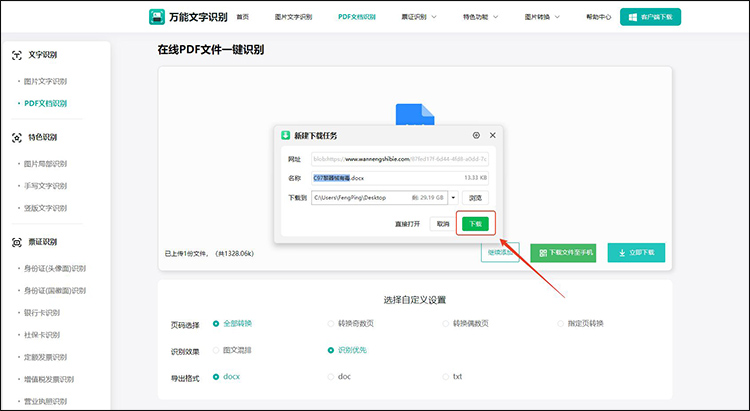Select txt export format

point(445,377)
